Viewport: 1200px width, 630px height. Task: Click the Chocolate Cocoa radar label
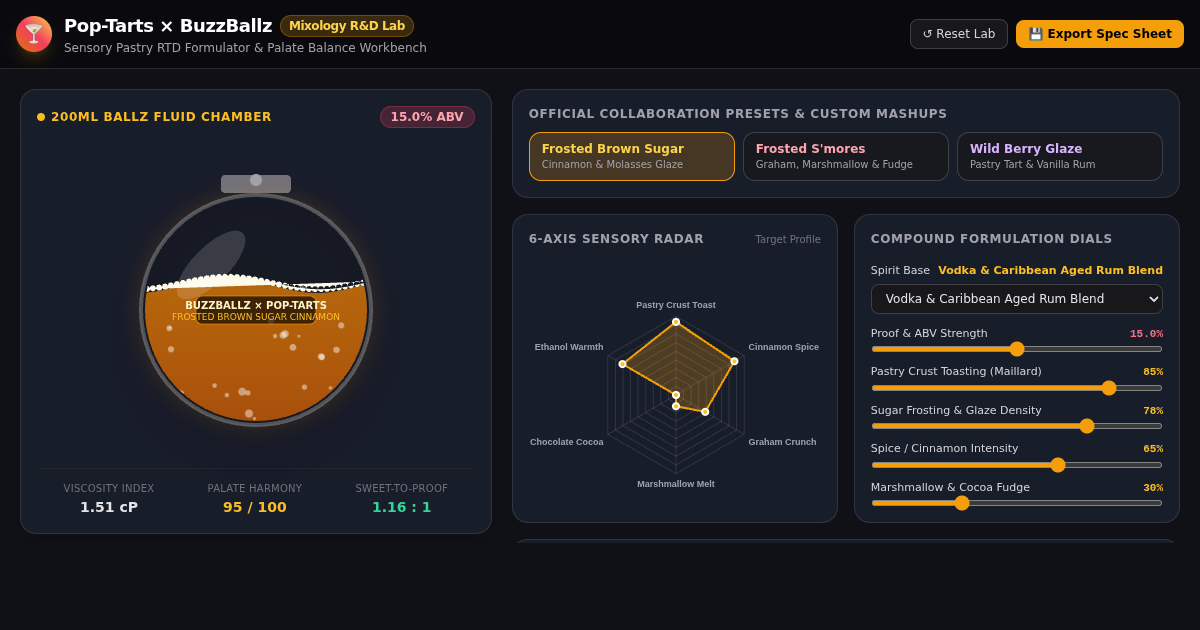tap(567, 442)
